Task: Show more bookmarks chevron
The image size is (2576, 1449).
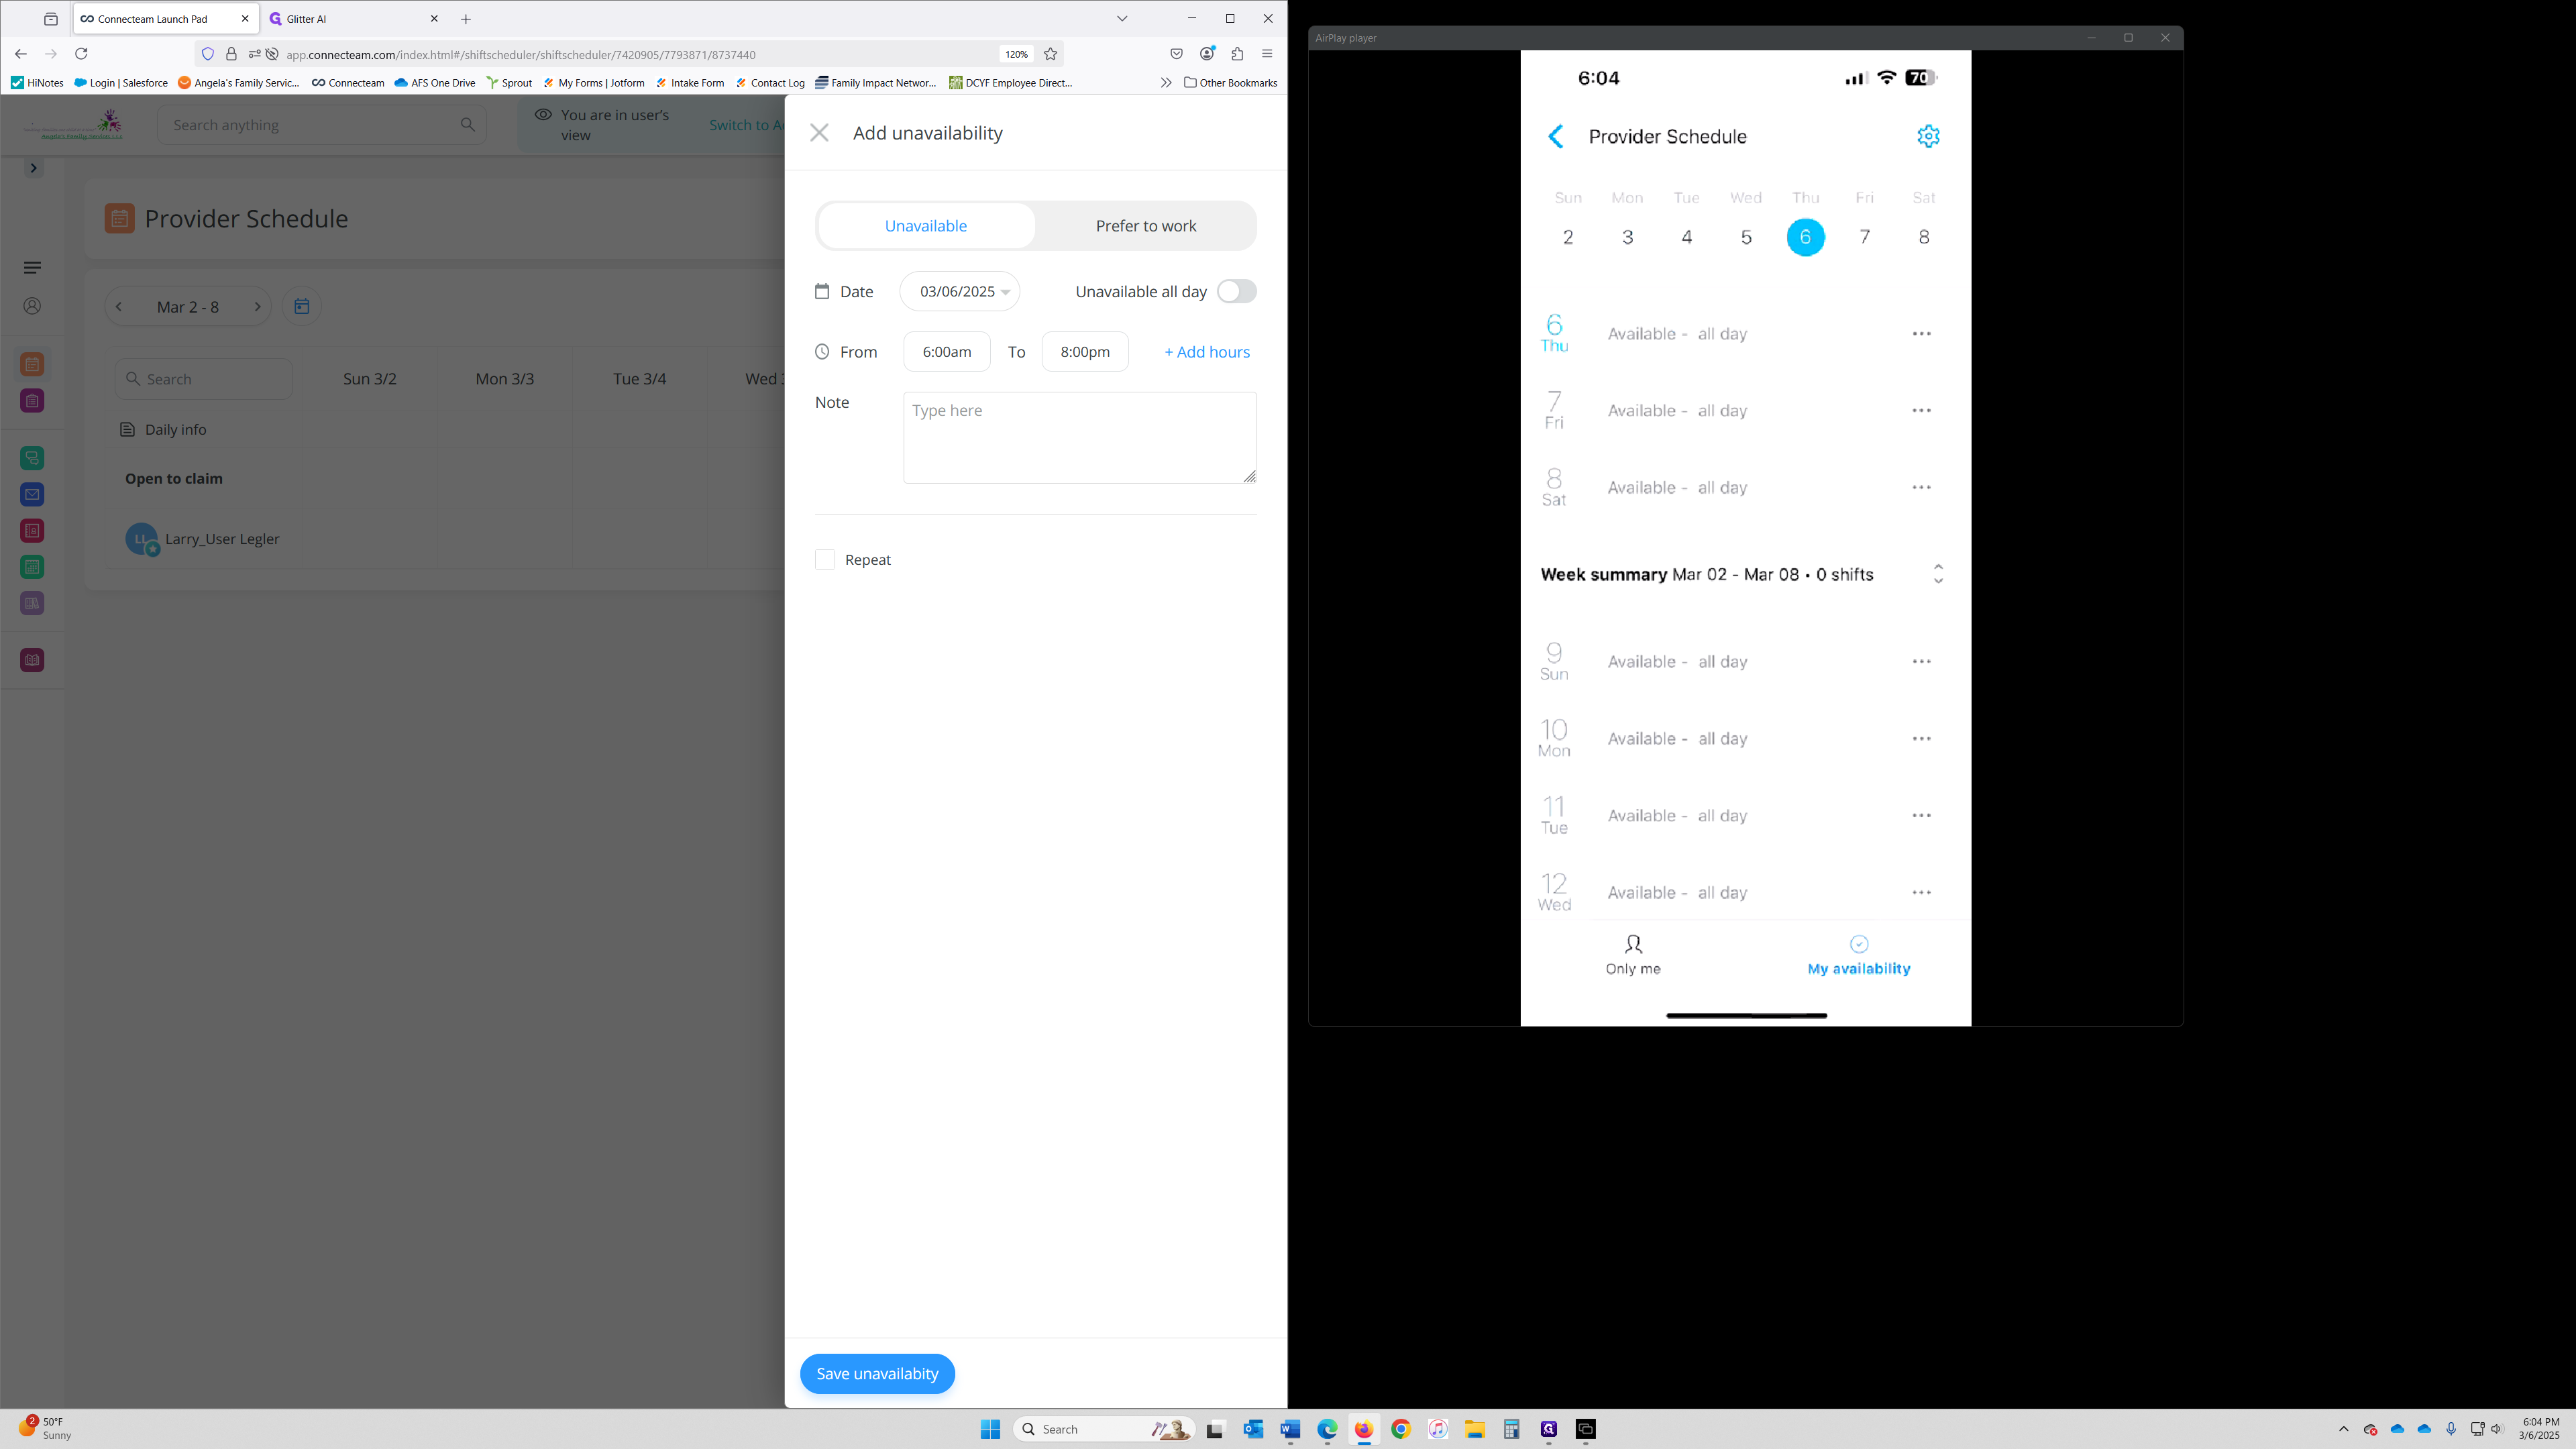Action: click(1165, 83)
